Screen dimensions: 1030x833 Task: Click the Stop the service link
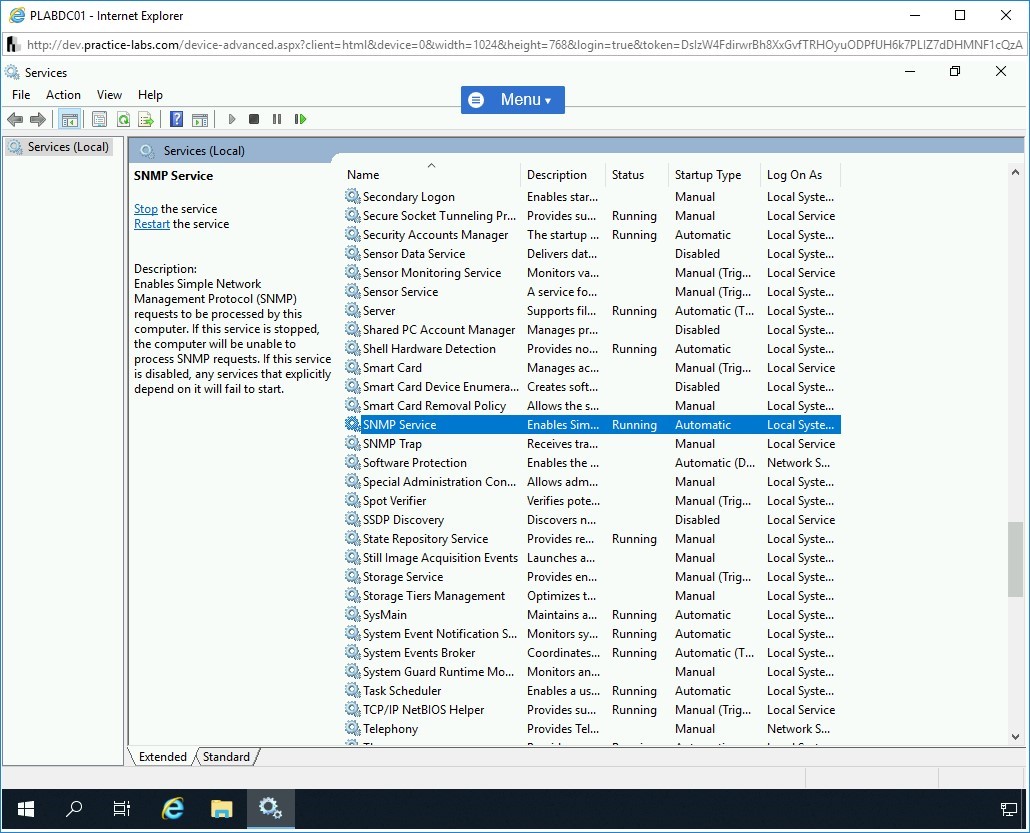(146, 209)
